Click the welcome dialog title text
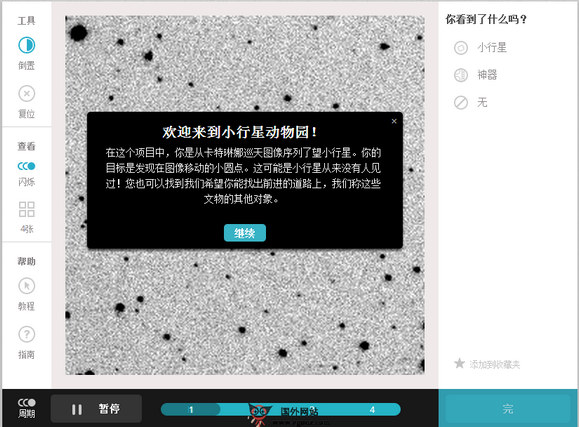579x427 pixels. [x=240, y=132]
